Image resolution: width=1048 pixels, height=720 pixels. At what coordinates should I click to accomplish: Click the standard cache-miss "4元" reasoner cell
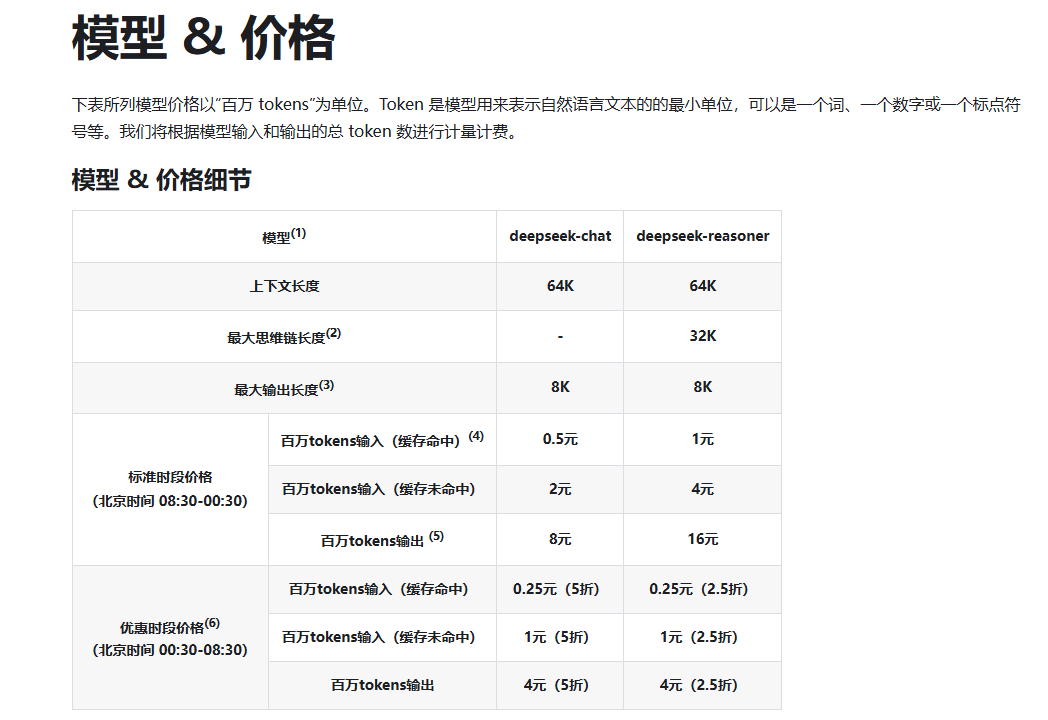point(702,489)
